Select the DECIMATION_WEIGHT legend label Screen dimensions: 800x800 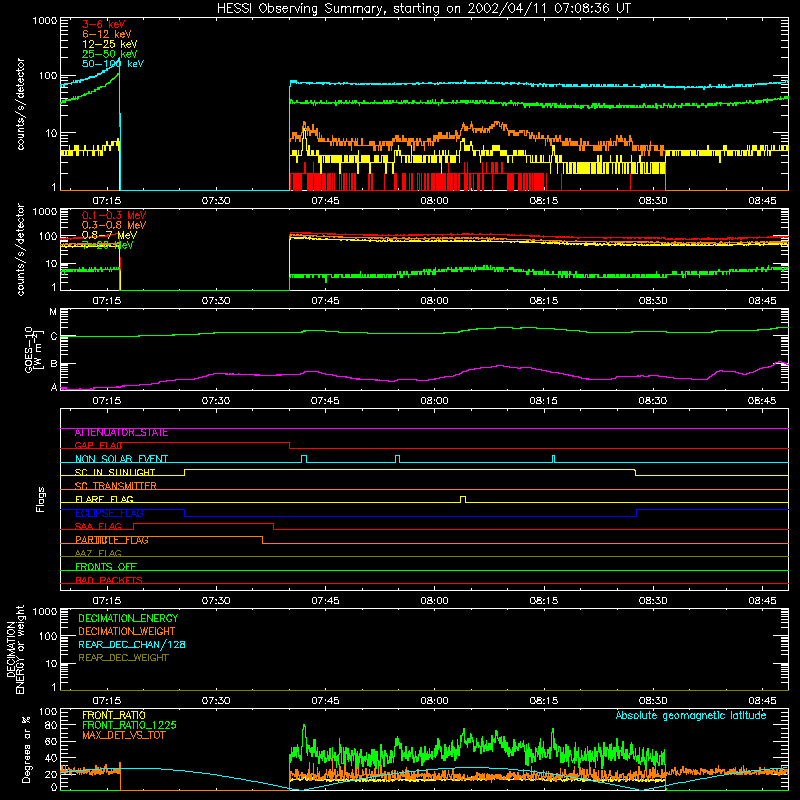coord(127,632)
